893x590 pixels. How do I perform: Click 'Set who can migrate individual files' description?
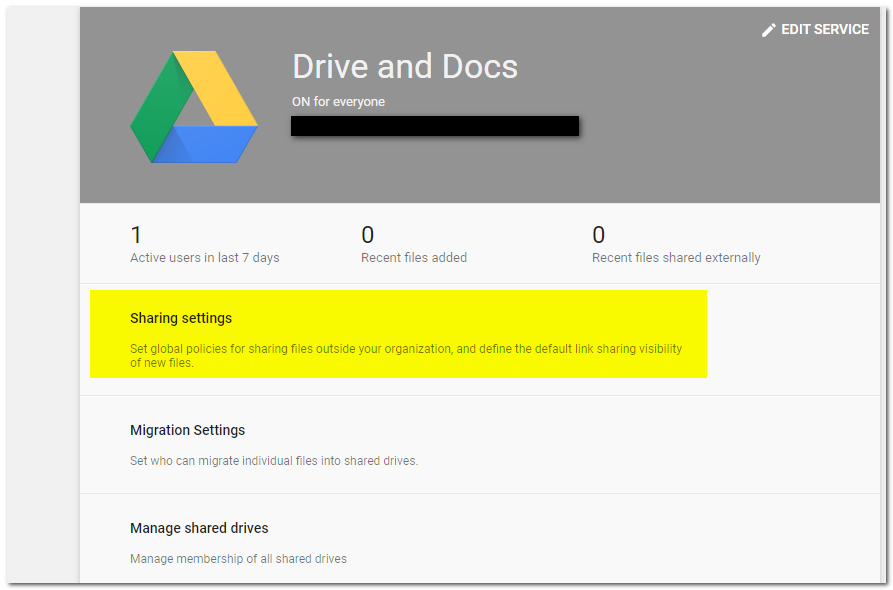click(x=274, y=461)
